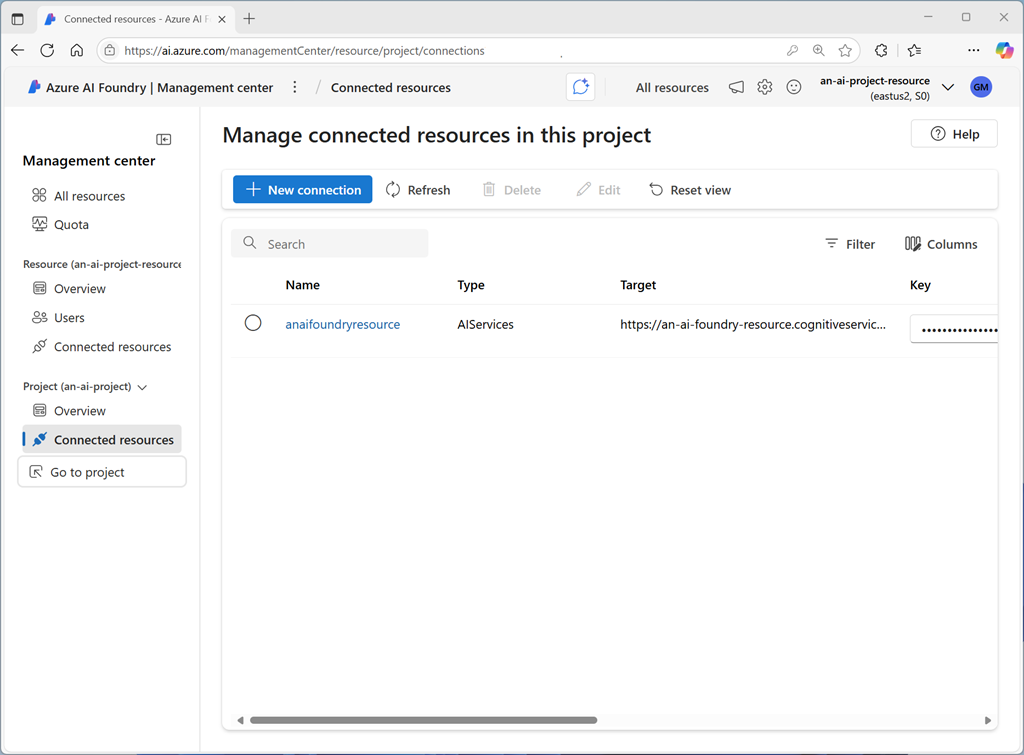Open announcements megaphone icon
The image size is (1024, 755).
(x=736, y=87)
